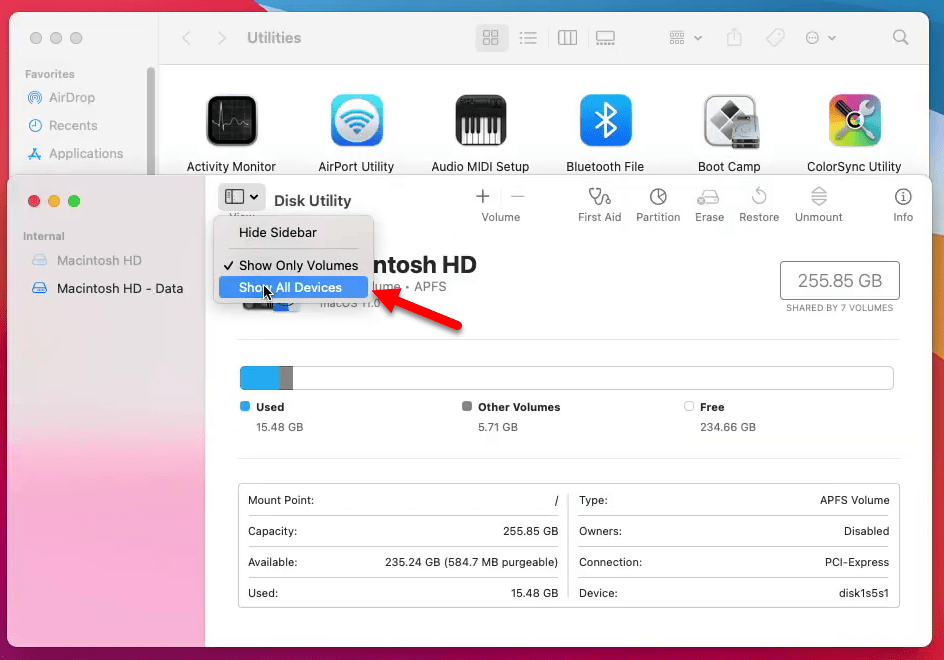The image size is (944, 660).
Task: Click the Finder Tags icon
Action: [775, 37]
